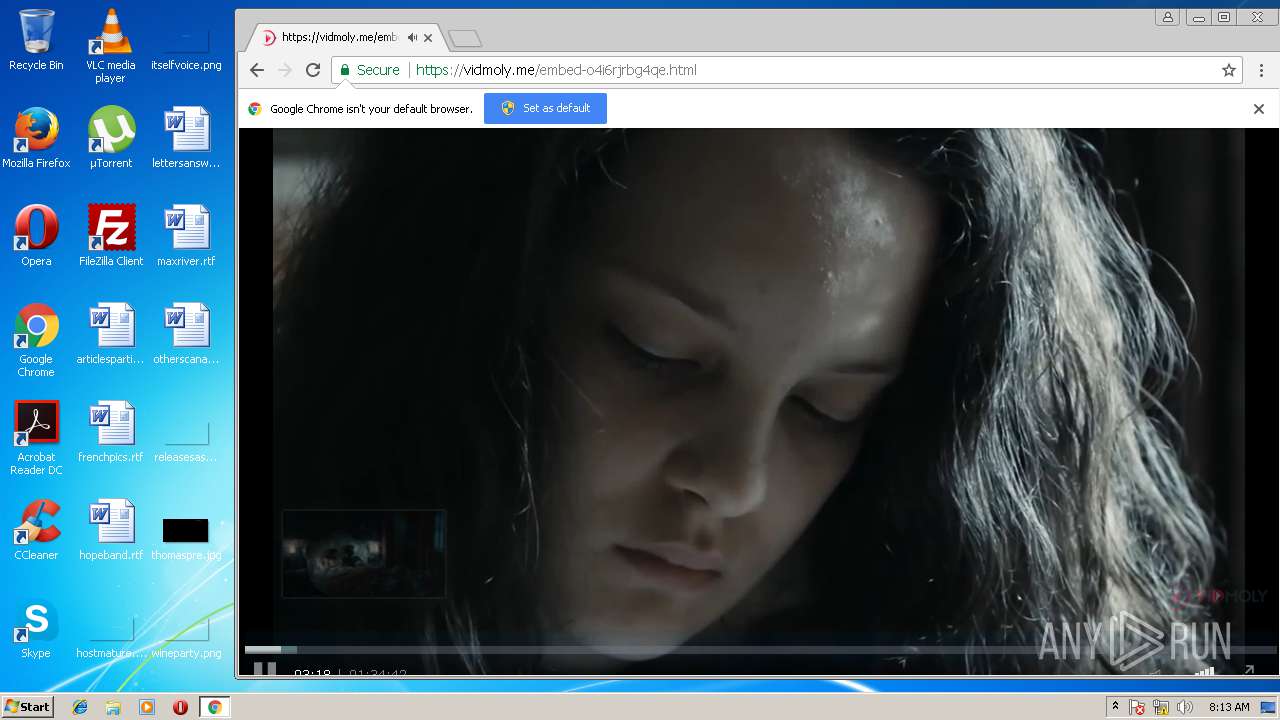Show hidden system tray icons
Image resolution: width=1280 pixels, height=720 pixels.
point(1115,707)
